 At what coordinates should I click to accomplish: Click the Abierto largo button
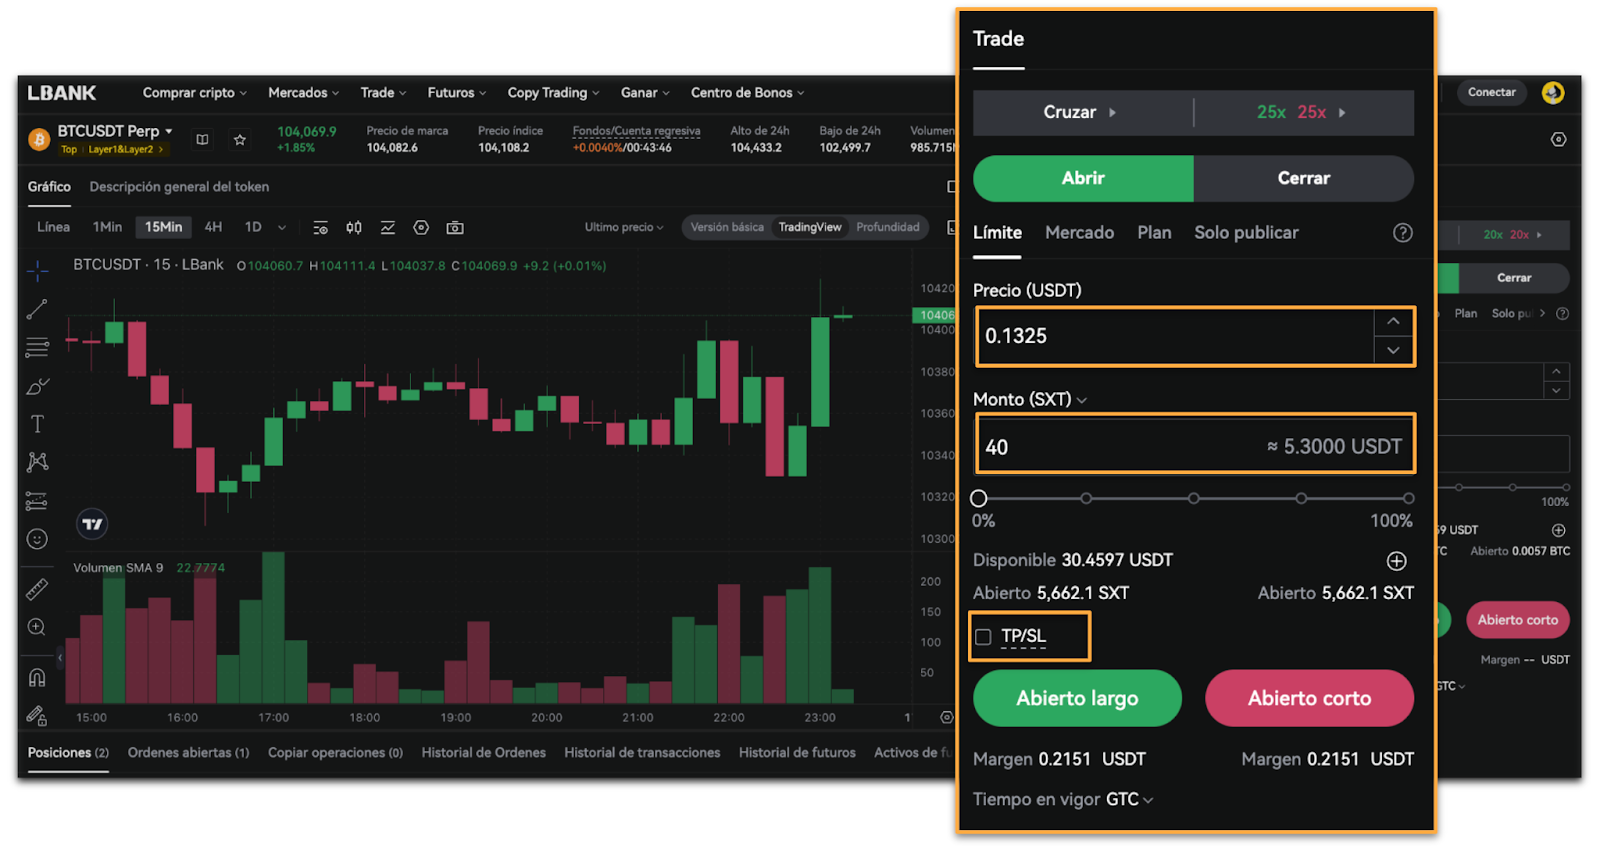click(x=1077, y=699)
